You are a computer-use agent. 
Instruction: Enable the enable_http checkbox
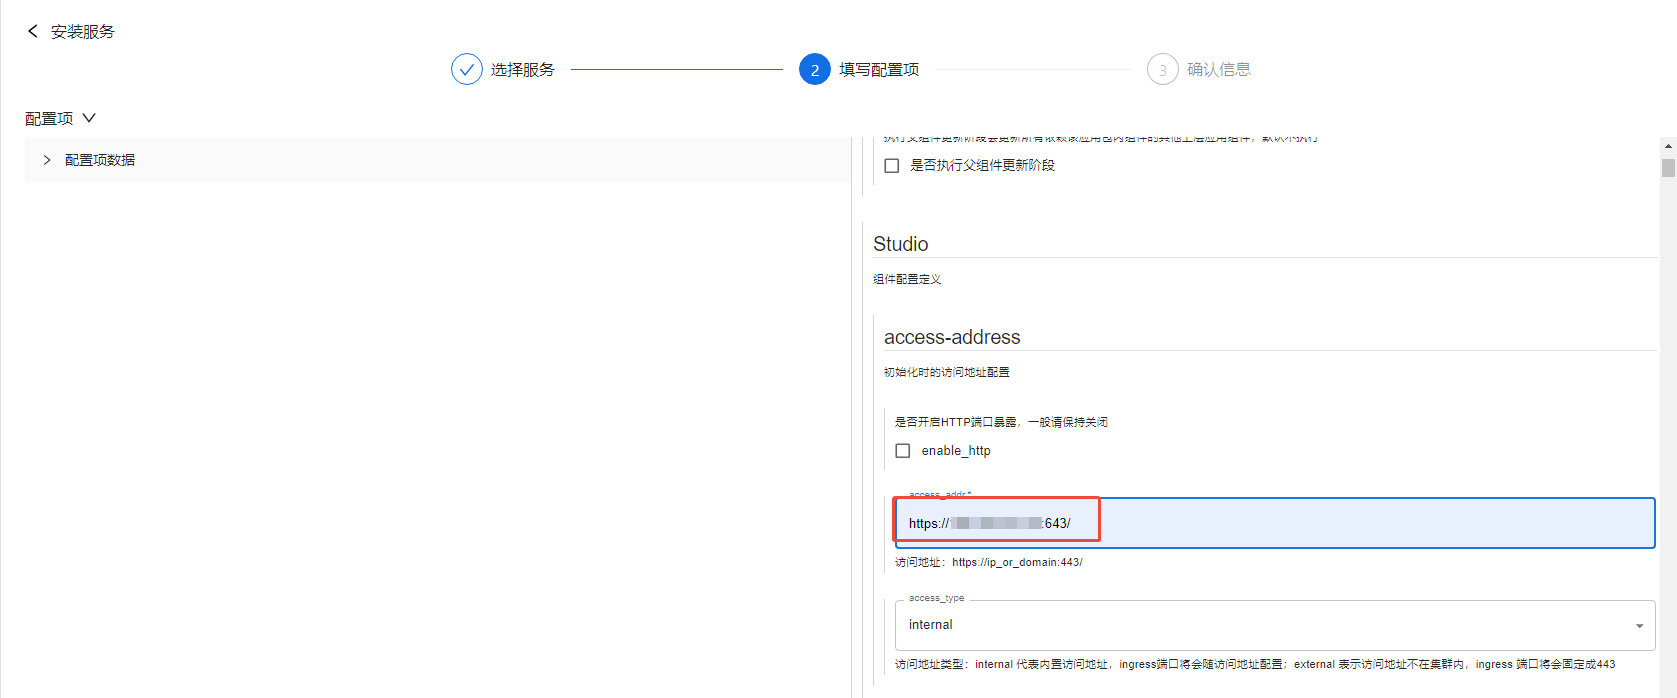click(903, 451)
